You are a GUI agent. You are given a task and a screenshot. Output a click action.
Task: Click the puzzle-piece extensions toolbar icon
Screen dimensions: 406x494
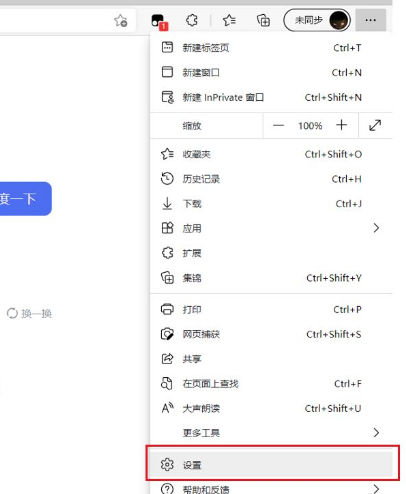tap(192, 20)
